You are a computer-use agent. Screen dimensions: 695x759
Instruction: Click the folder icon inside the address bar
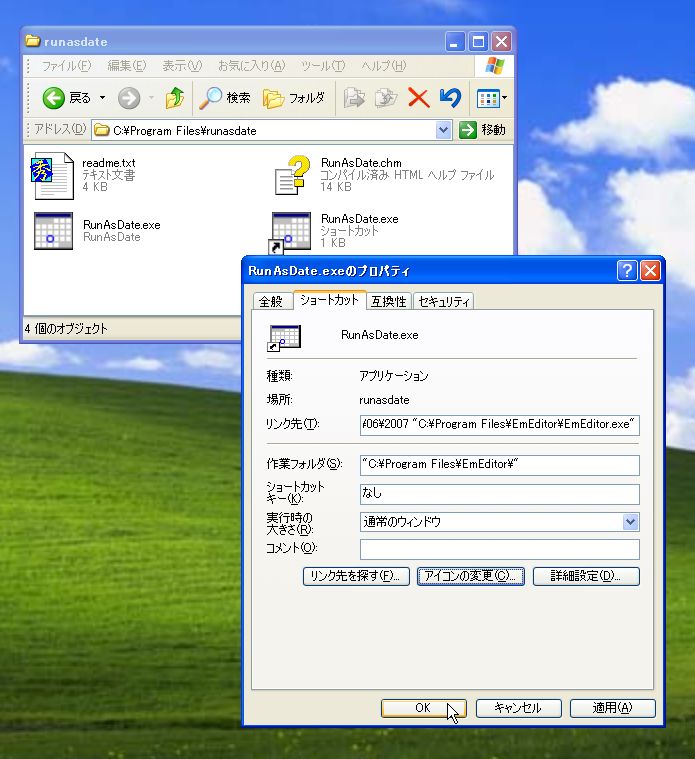(x=102, y=131)
